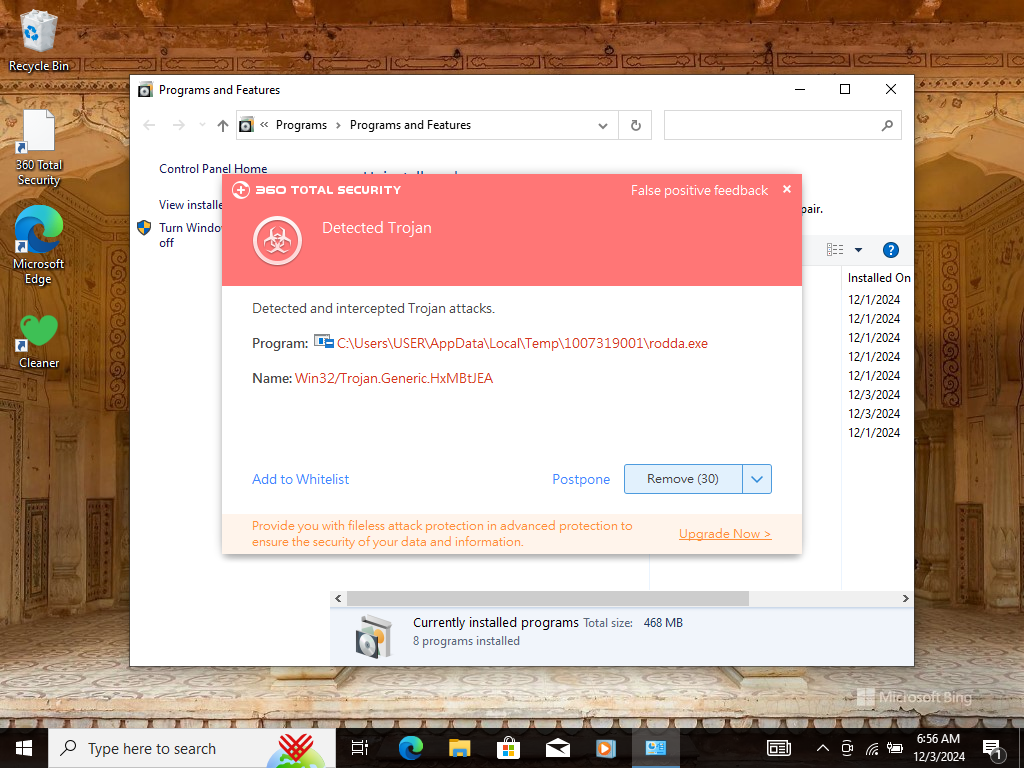
Task: Click the Programs and Features search field
Action: click(772, 125)
